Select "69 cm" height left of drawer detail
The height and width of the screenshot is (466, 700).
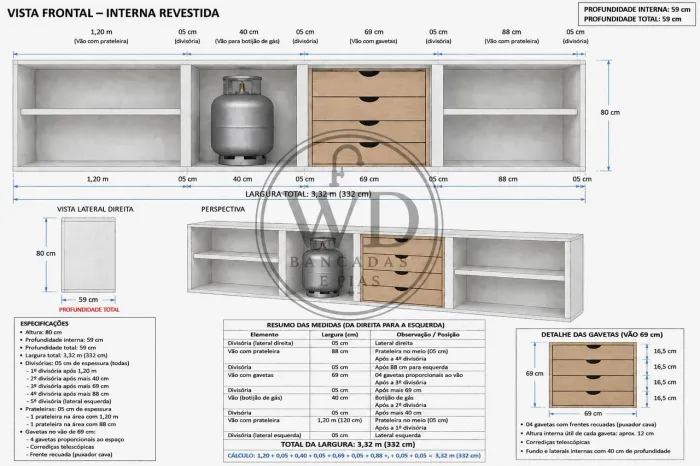(x=534, y=373)
